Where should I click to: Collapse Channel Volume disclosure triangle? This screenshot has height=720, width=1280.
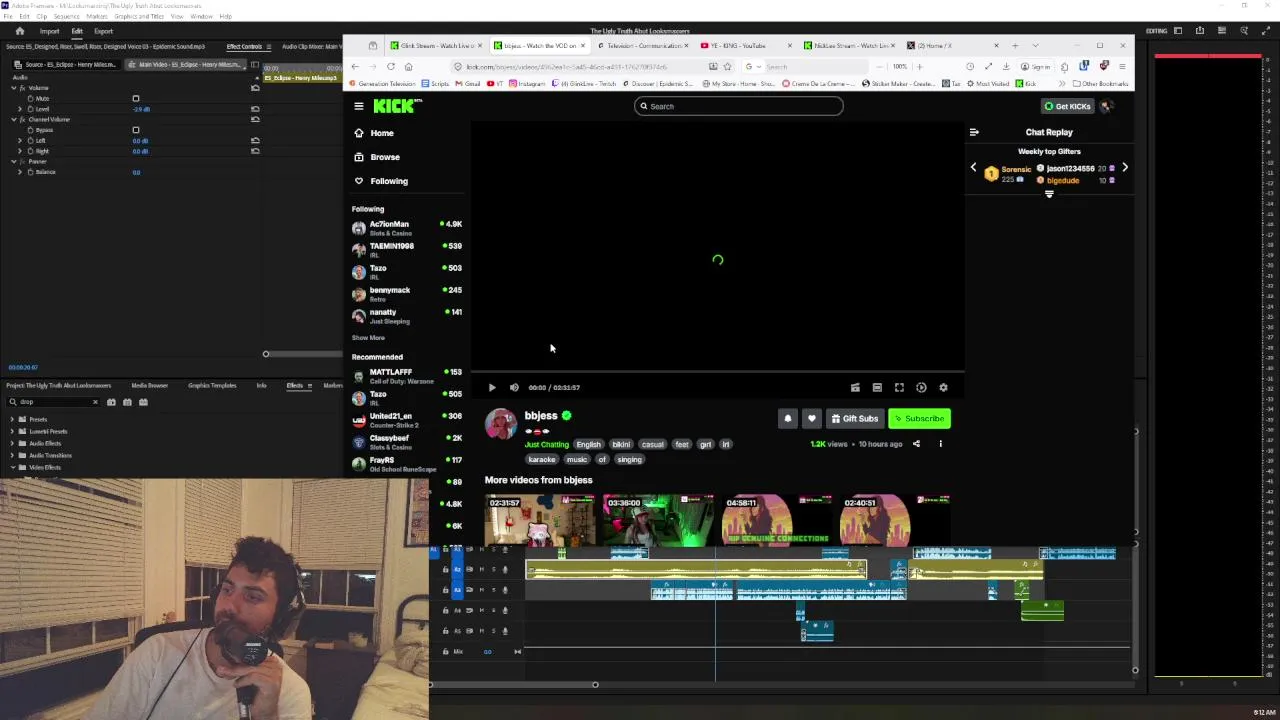click(x=14, y=119)
